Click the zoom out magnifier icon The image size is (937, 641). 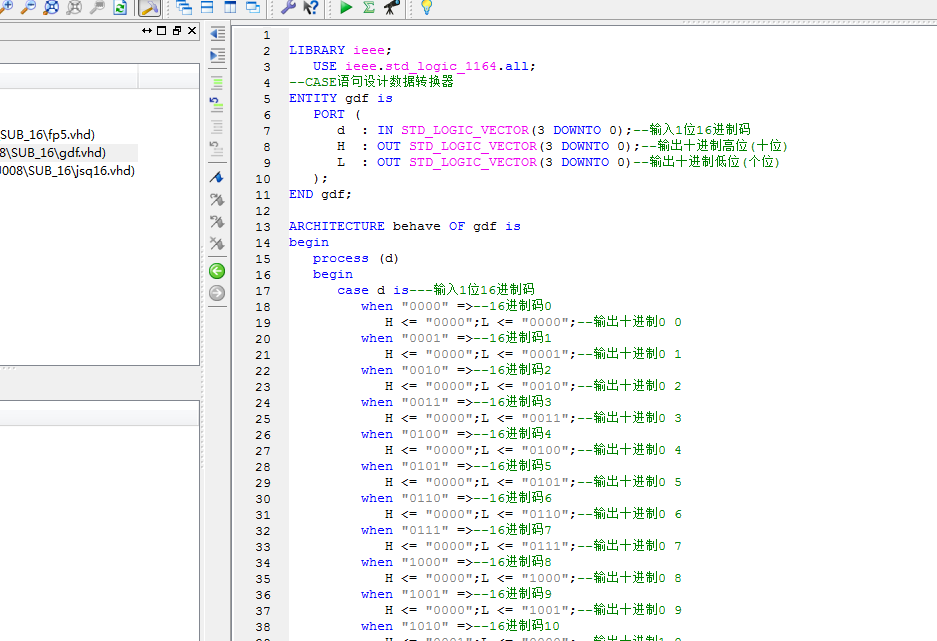[x=29, y=7]
